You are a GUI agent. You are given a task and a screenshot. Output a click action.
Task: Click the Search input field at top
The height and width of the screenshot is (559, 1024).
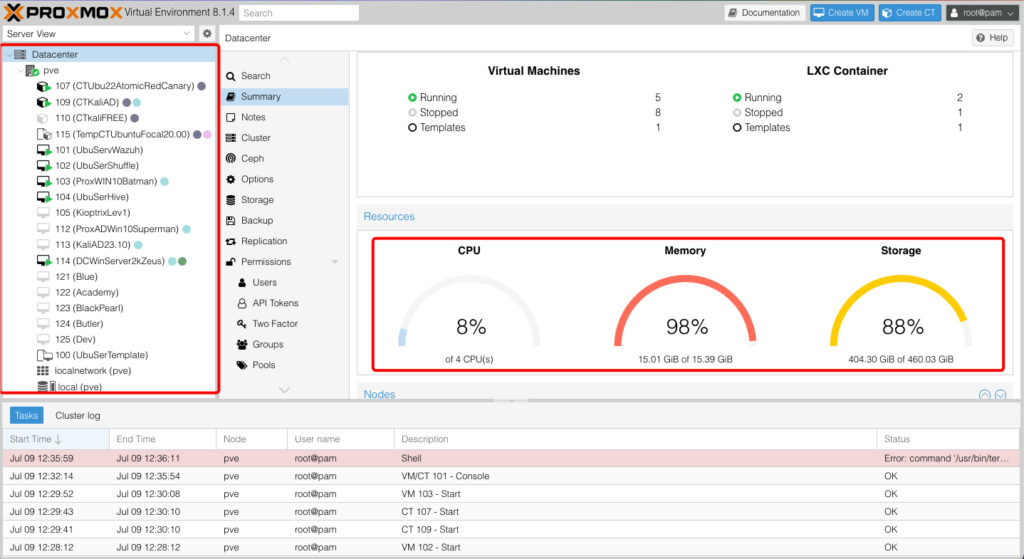[x=298, y=13]
